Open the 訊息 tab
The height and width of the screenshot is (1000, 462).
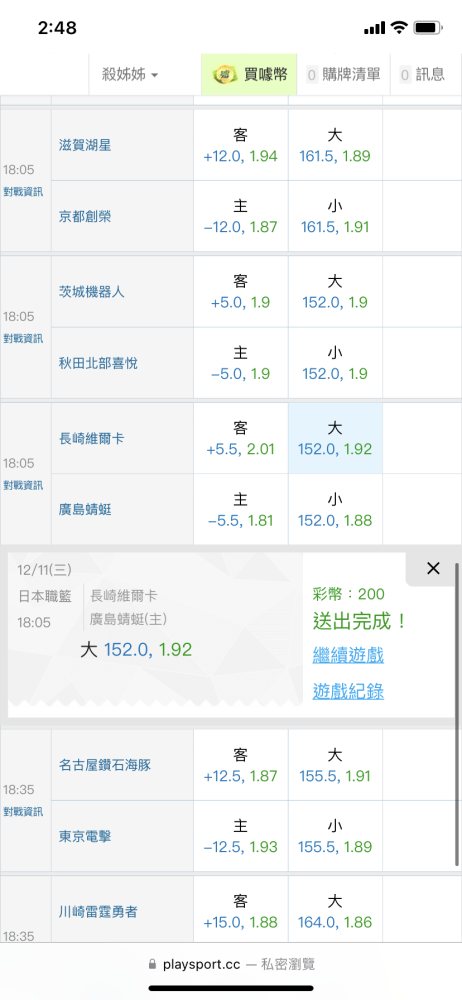(422, 75)
